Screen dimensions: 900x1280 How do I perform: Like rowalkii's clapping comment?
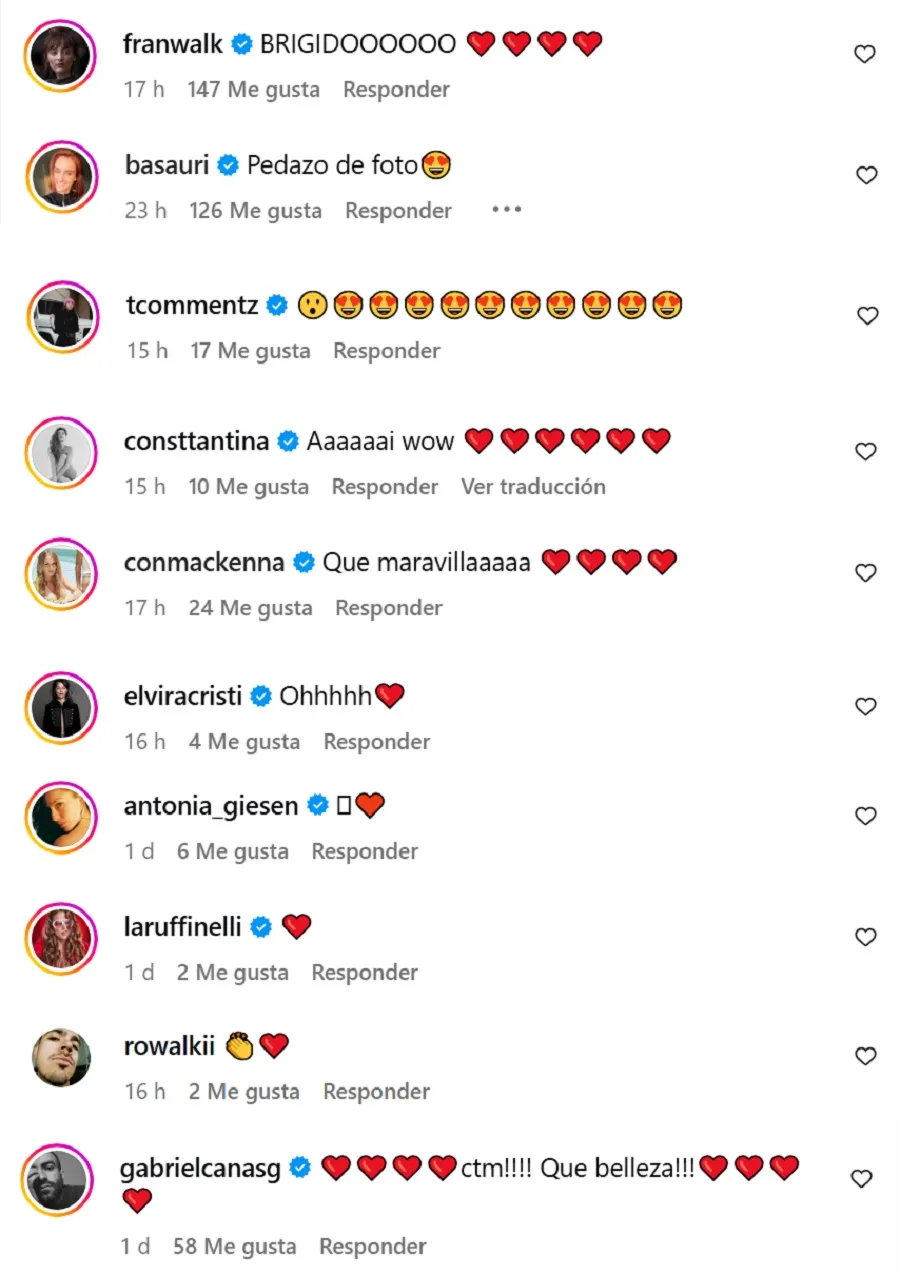point(866,1056)
